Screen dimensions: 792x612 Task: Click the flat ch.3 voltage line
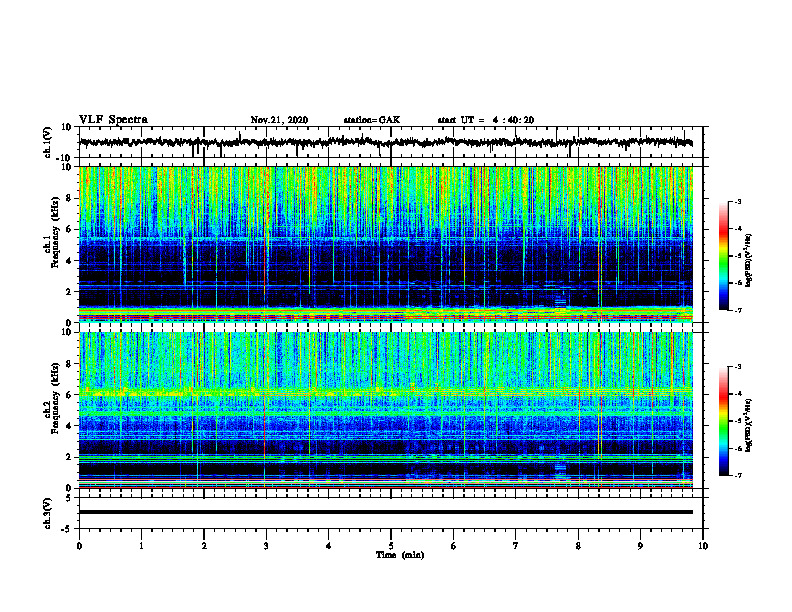386,512
